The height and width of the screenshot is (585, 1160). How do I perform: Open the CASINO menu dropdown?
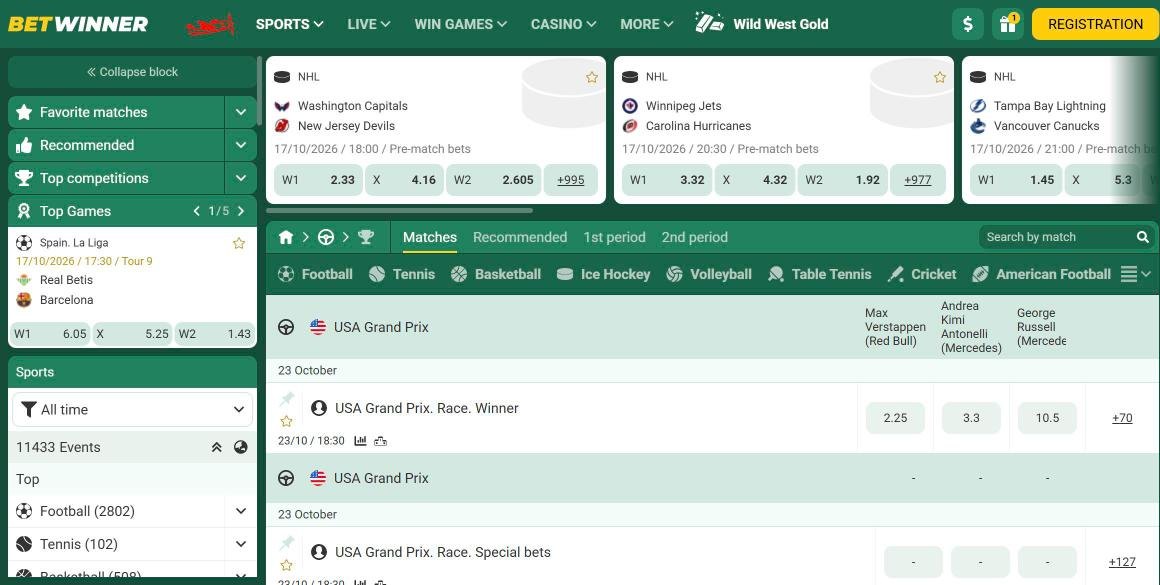pyautogui.click(x=563, y=24)
